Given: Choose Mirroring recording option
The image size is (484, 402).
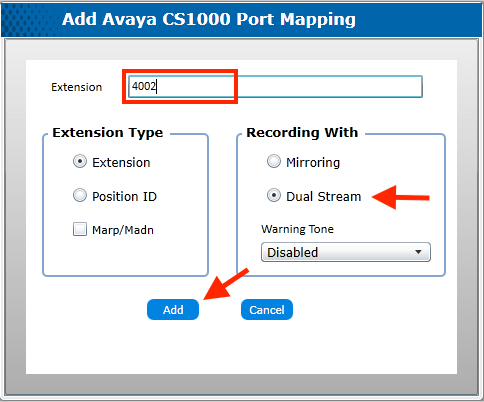Looking at the screenshot, I should coord(274,161).
